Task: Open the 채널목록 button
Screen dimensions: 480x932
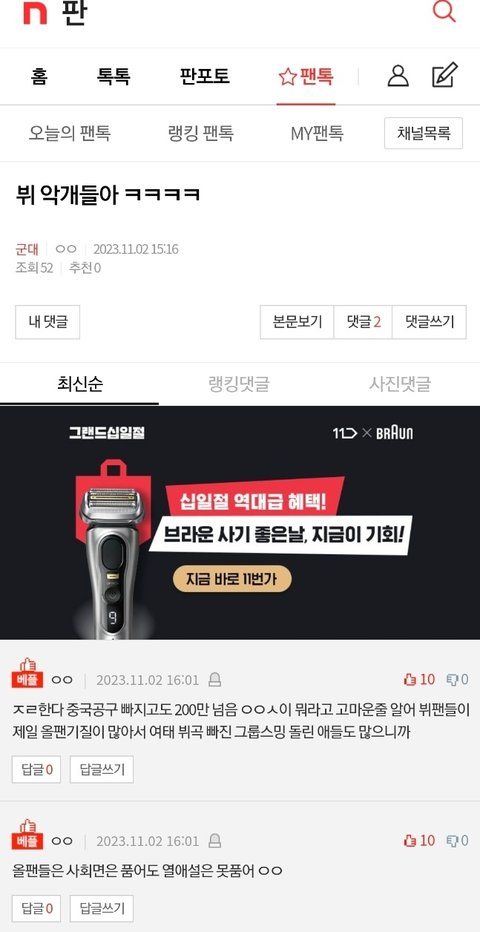Action: tap(424, 133)
